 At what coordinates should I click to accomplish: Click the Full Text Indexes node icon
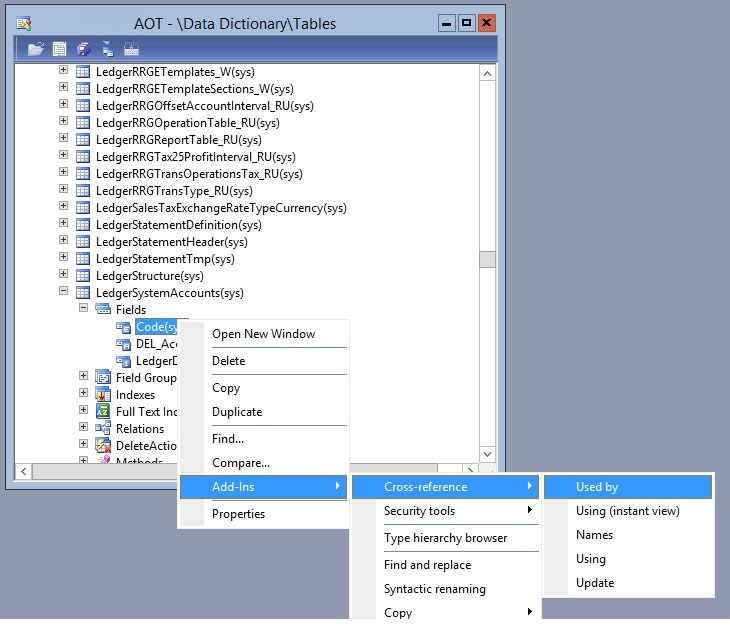(x=103, y=412)
